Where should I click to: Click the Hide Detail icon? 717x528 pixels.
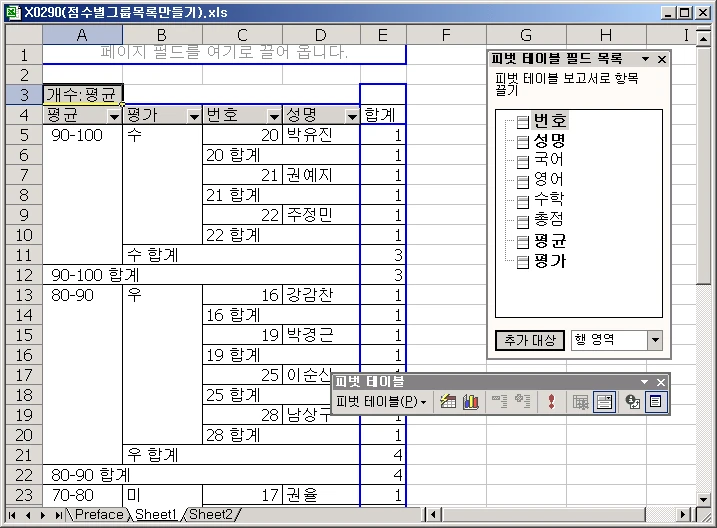(499, 402)
